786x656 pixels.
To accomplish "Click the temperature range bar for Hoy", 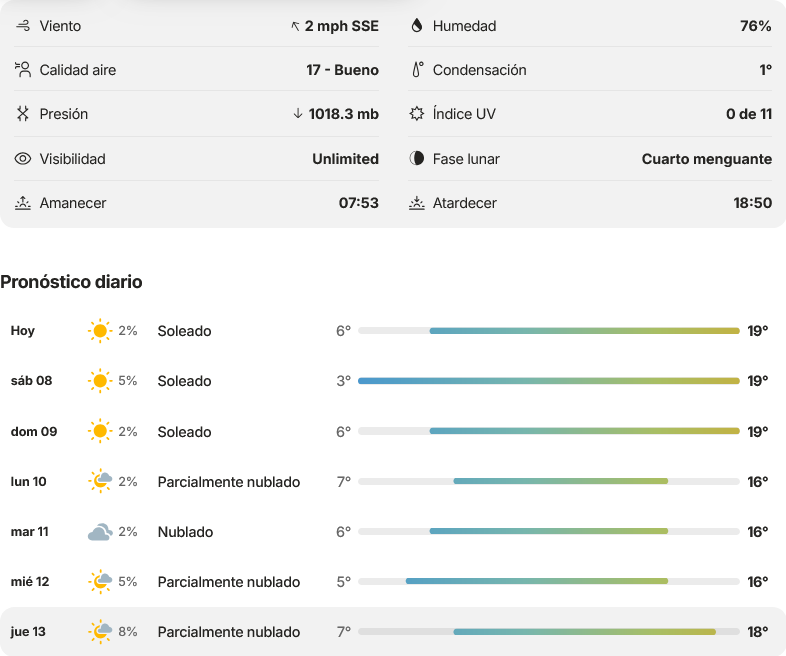I will (x=549, y=331).
